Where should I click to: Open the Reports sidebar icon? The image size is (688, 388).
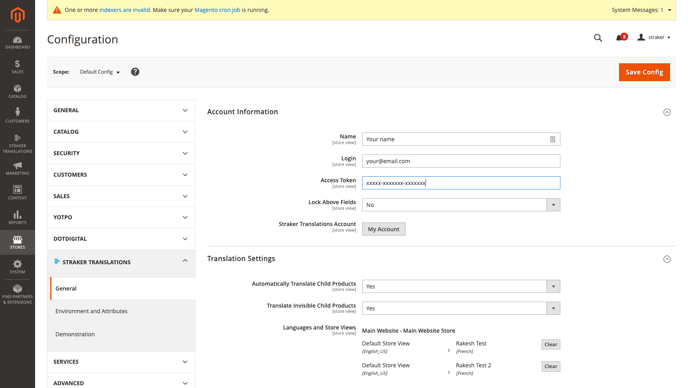[x=17, y=217]
